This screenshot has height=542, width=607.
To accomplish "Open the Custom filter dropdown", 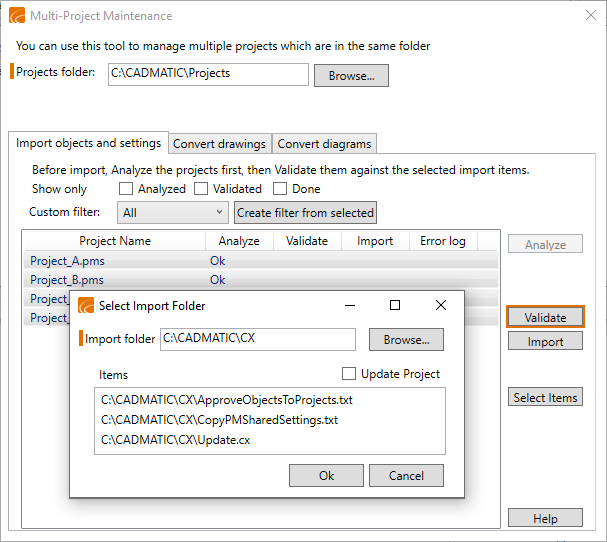I will (x=173, y=212).
